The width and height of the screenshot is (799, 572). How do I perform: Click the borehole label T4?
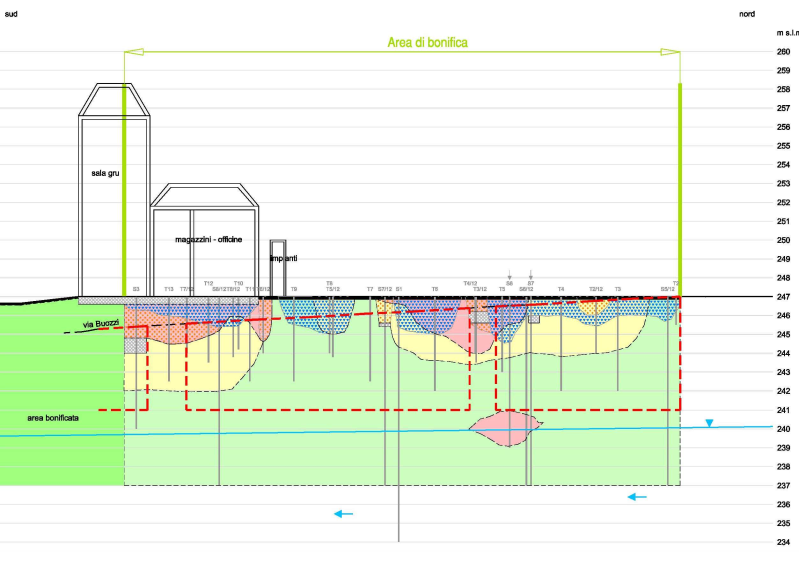tap(561, 289)
